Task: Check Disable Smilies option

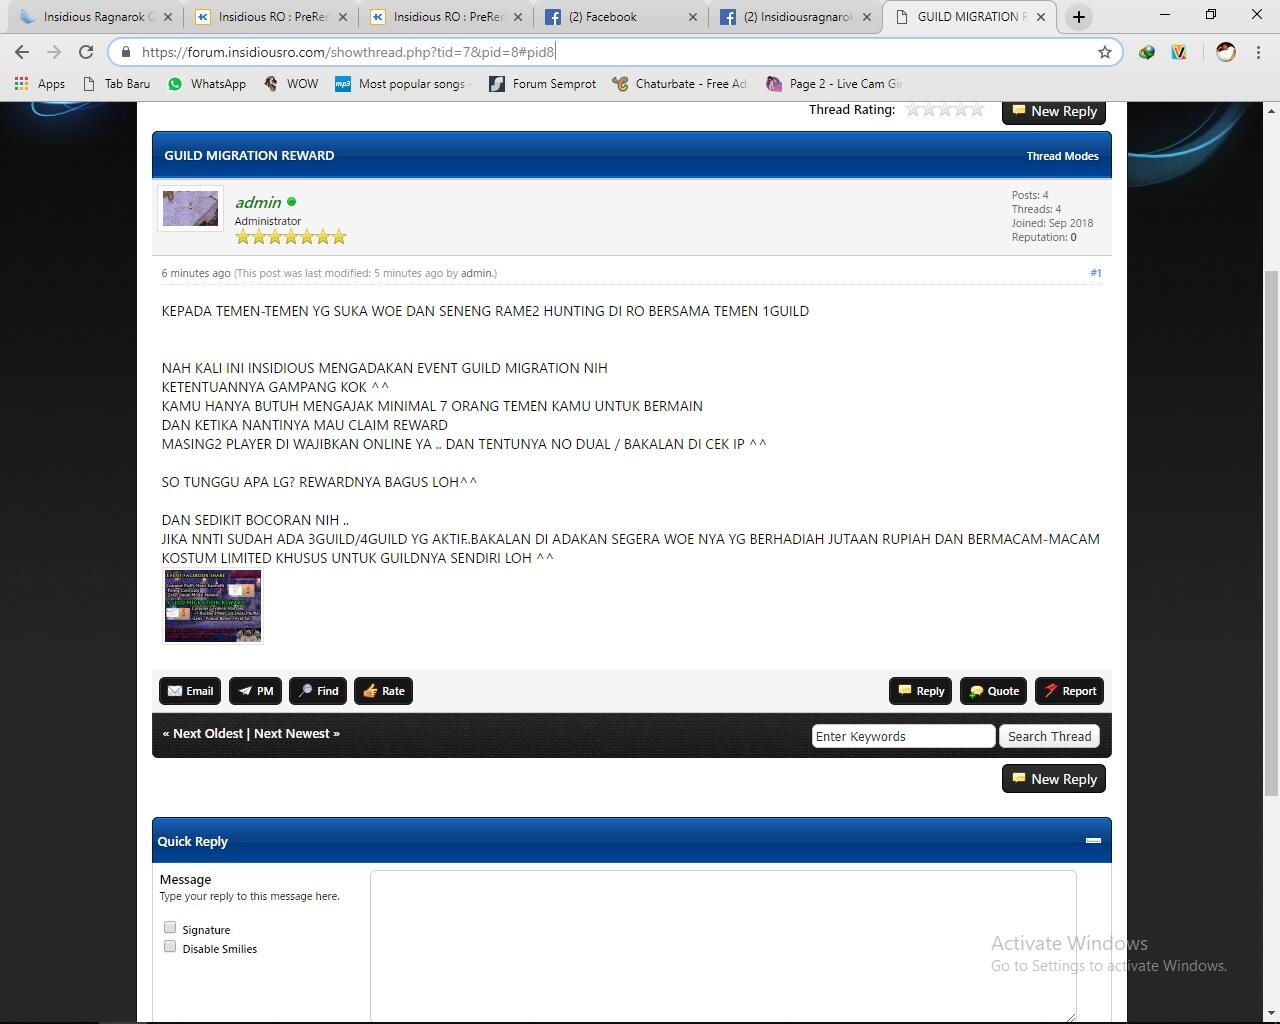Action: point(170,947)
